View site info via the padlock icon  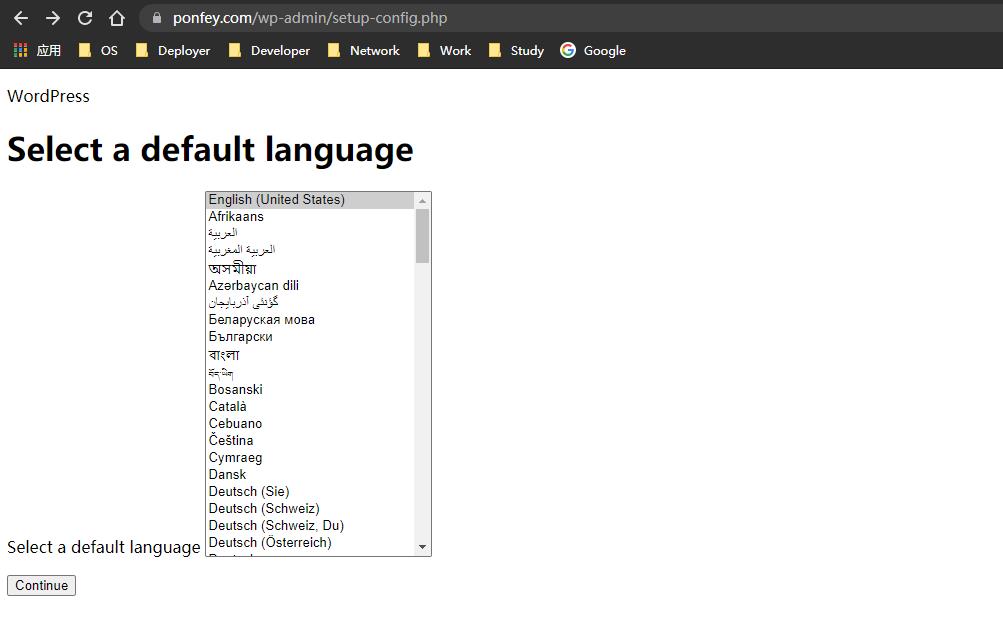click(157, 18)
